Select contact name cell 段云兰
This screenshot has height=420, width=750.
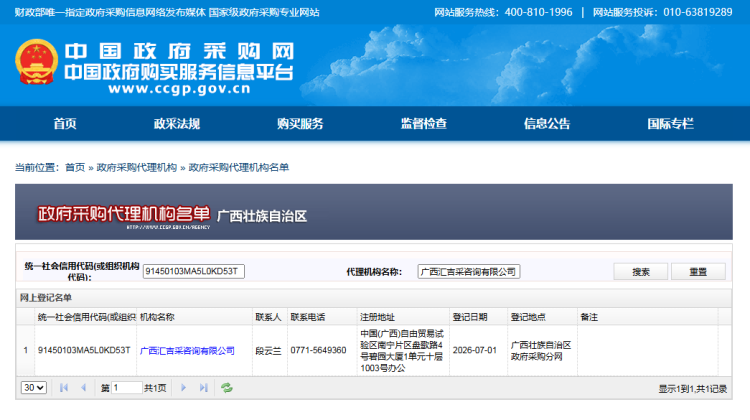pyautogui.click(x=268, y=351)
